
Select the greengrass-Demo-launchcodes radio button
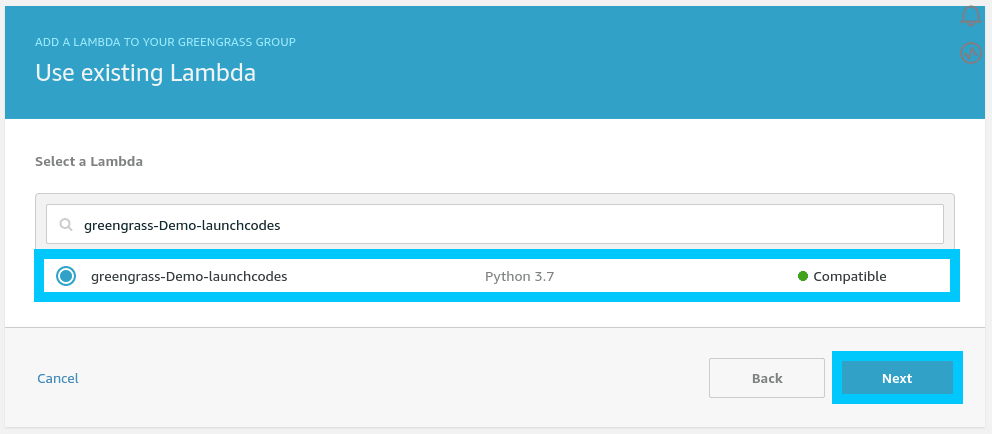pyautogui.click(x=66, y=277)
